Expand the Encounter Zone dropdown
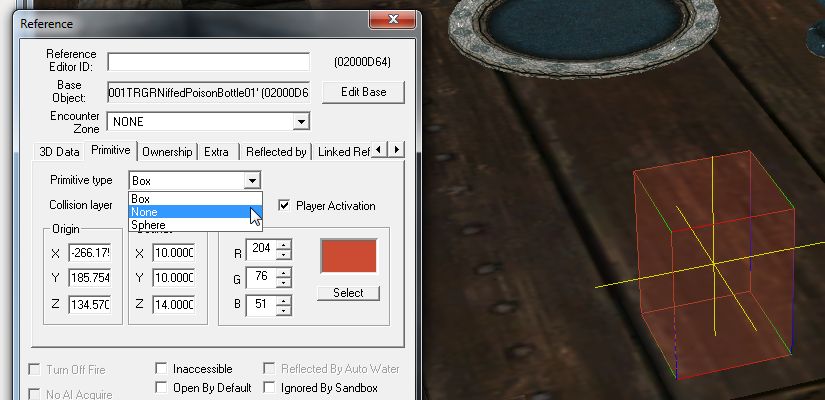 pyautogui.click(x=301, y=122)
